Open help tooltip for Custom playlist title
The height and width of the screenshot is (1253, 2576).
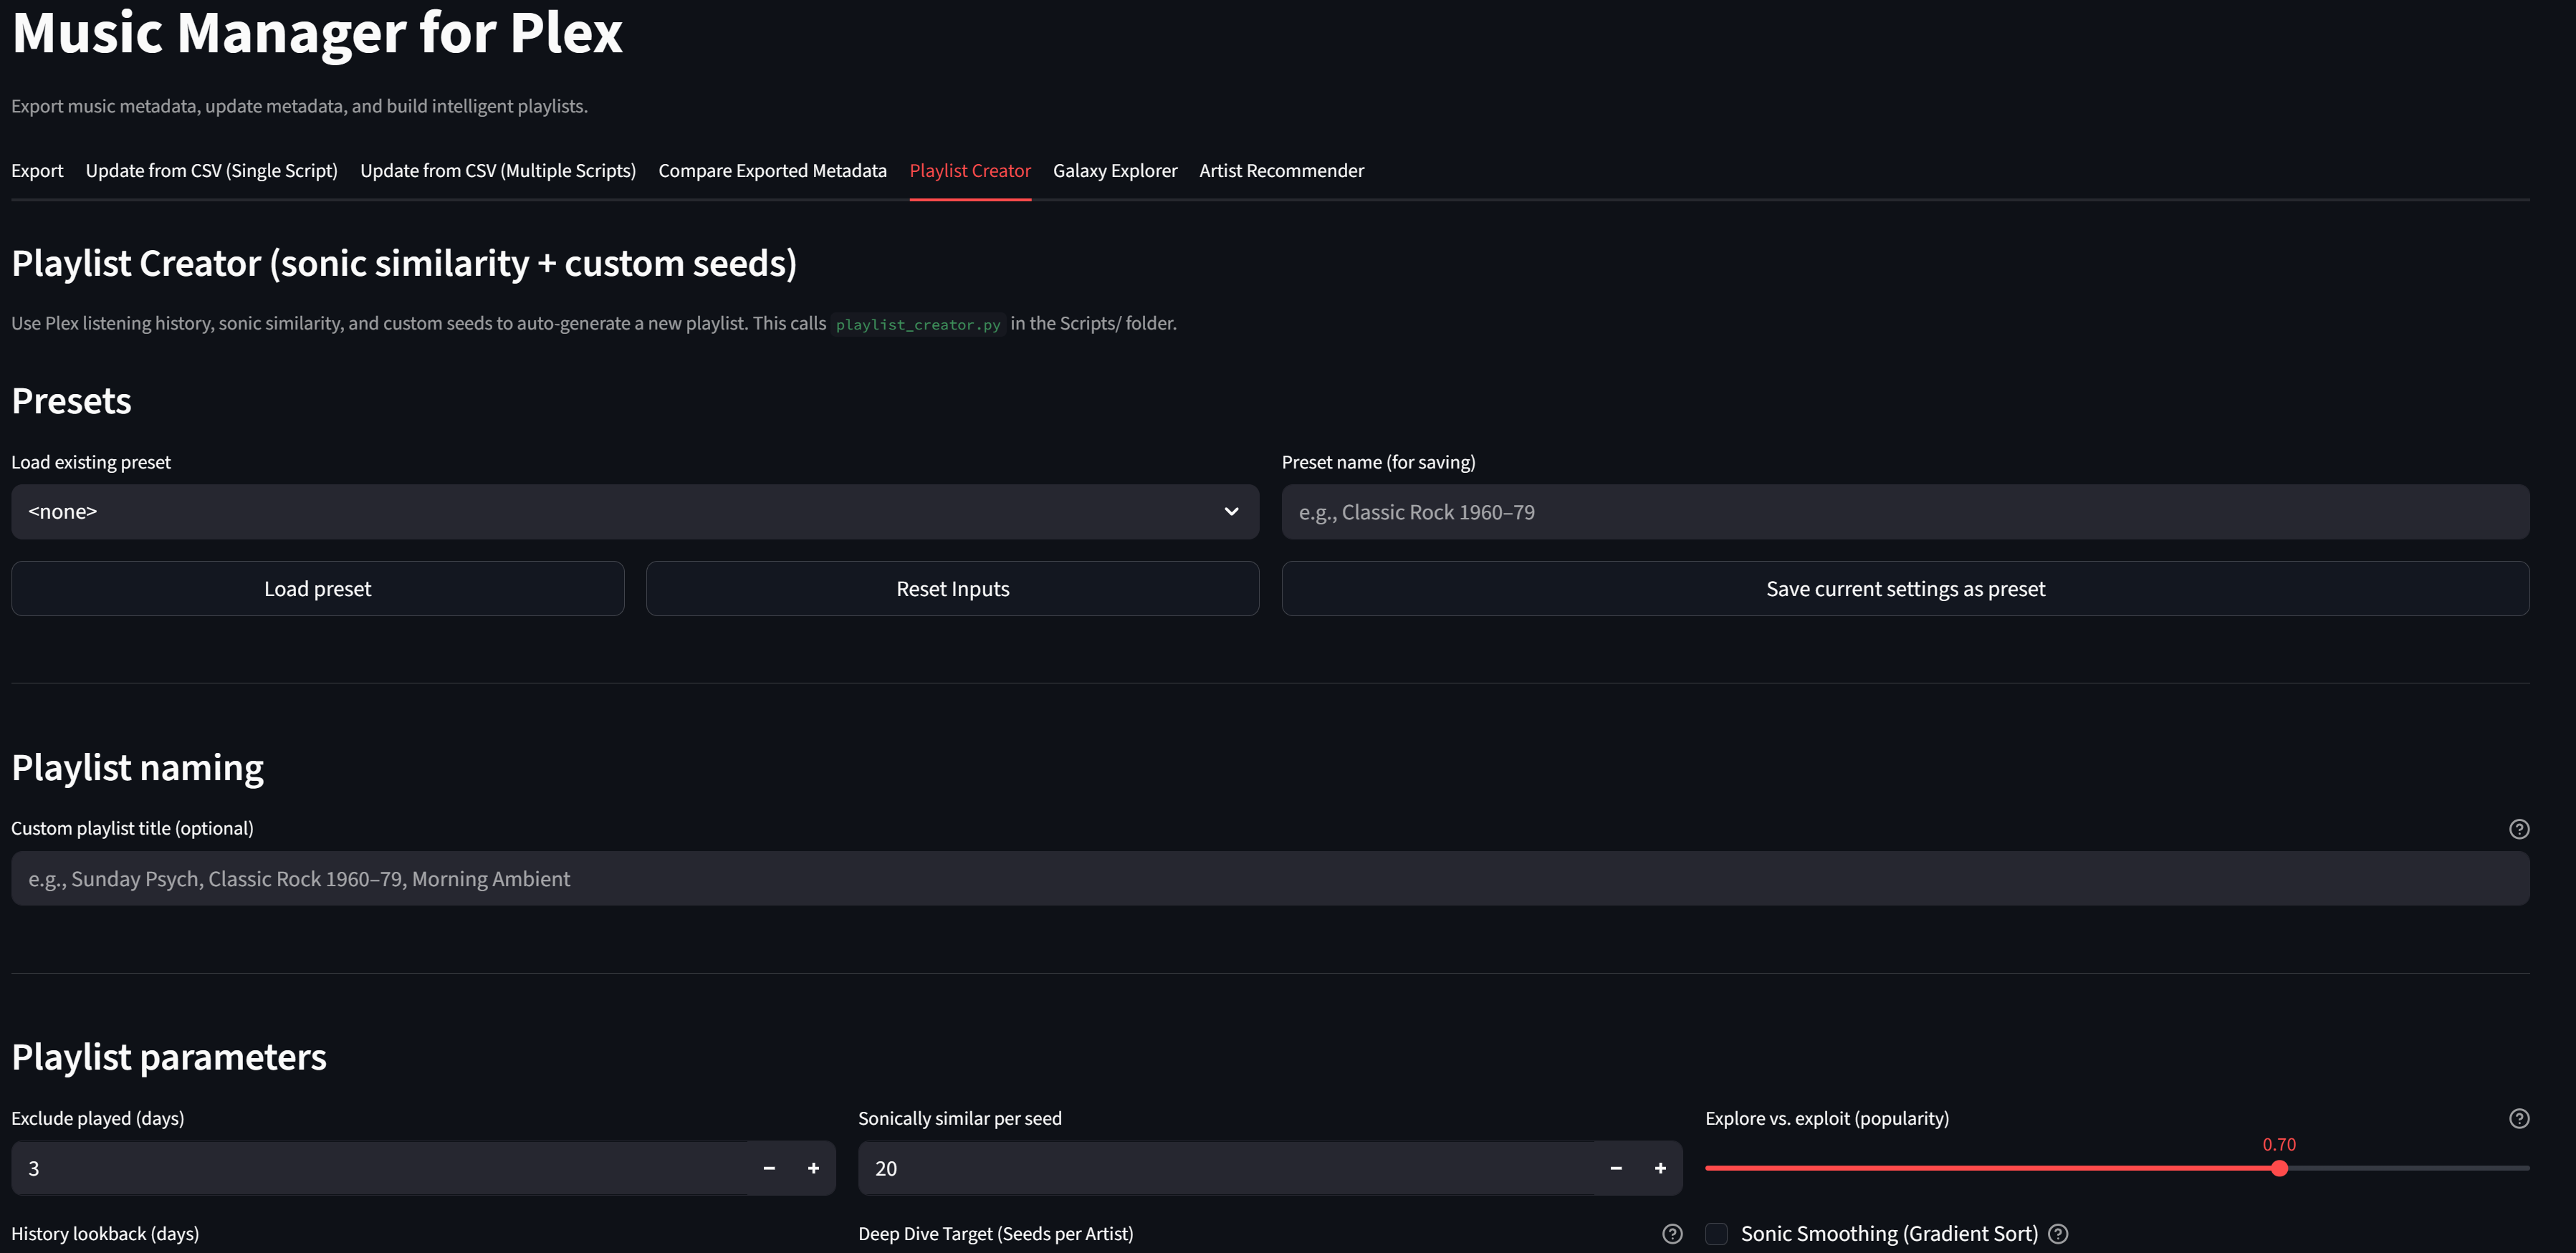point(2518,828)
